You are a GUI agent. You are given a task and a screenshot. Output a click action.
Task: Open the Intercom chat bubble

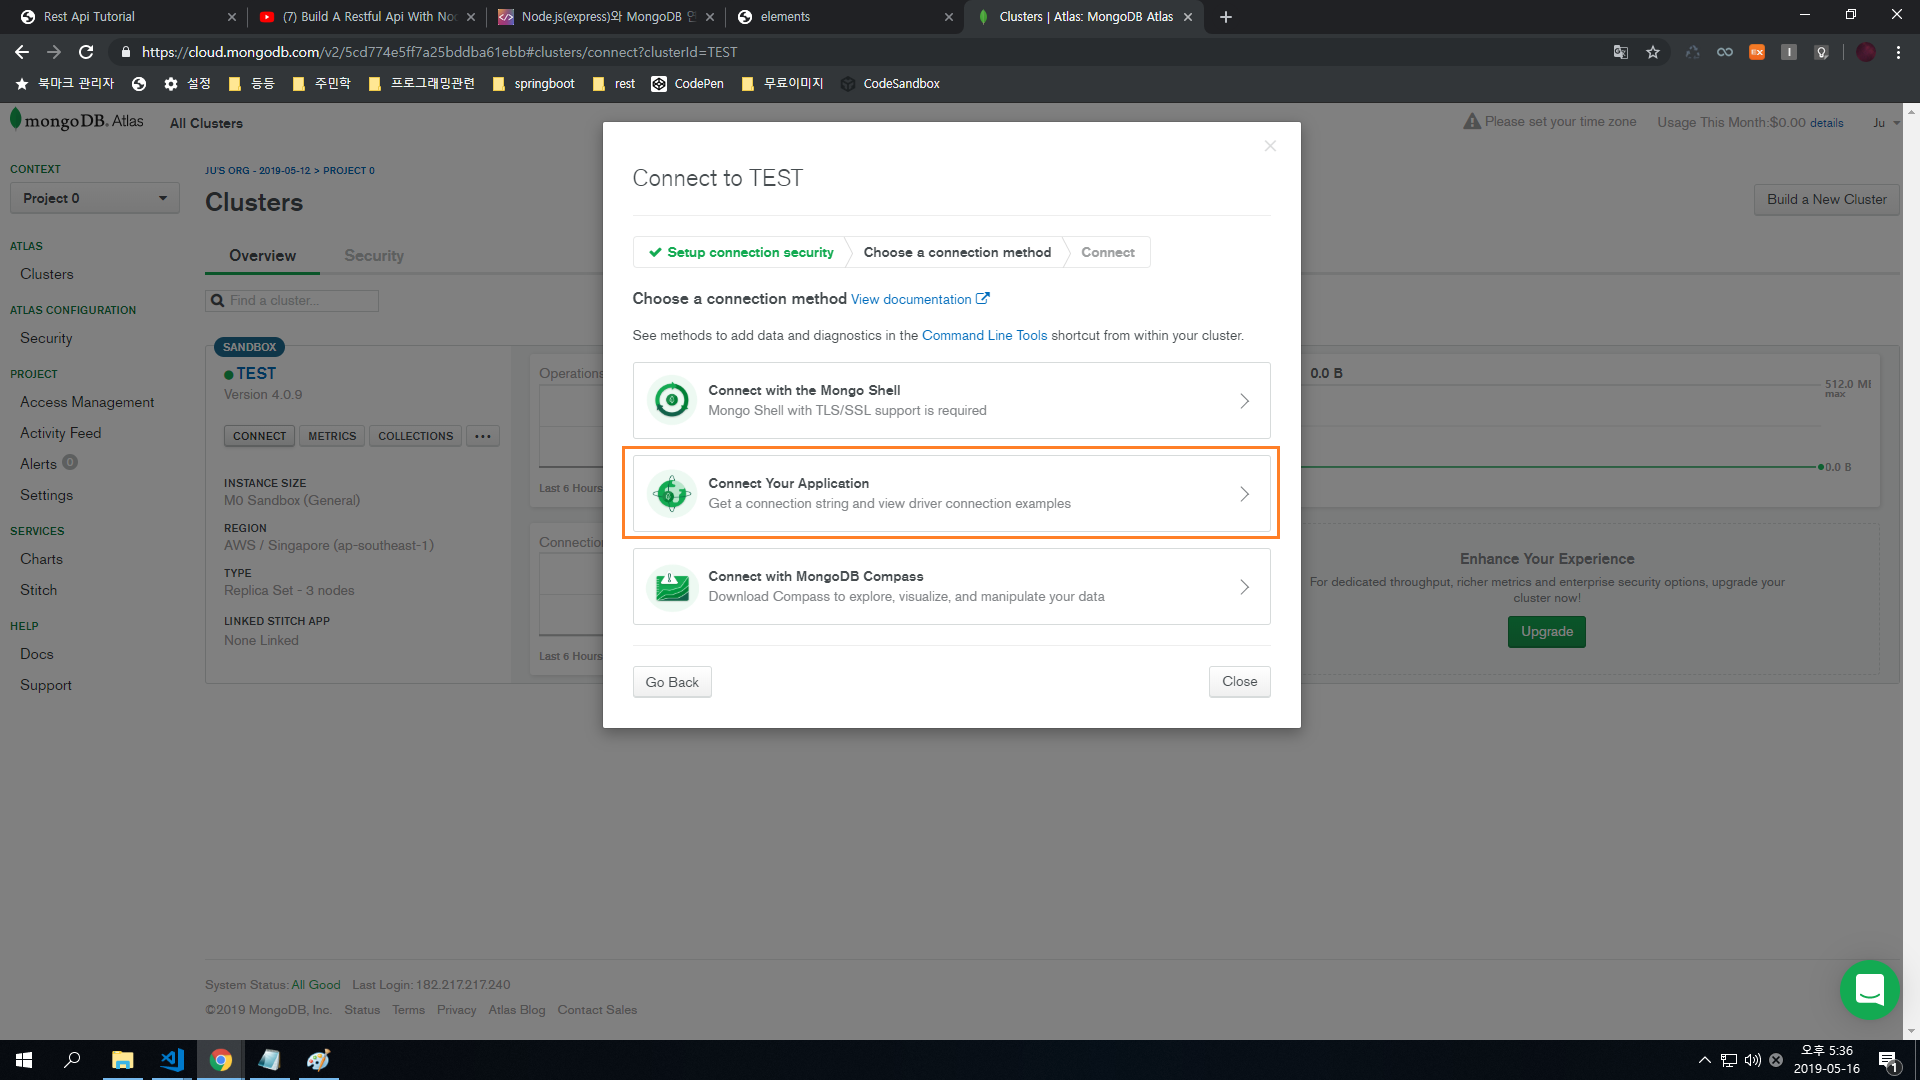click(1869, 990)
